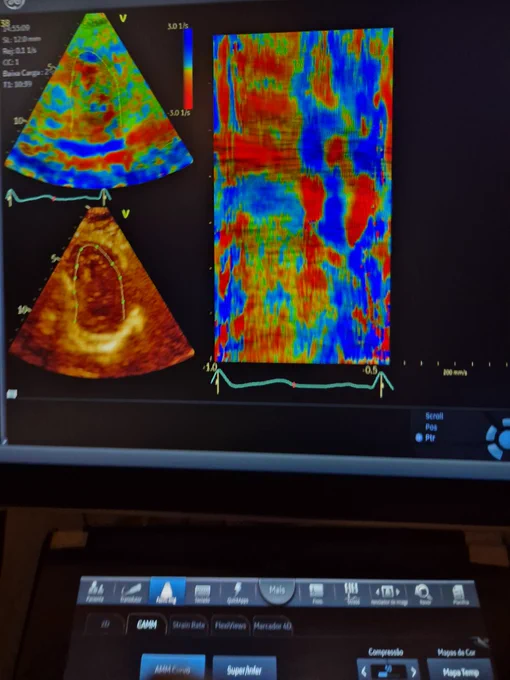Open QuickApps with the lightning icon
The image size is (510, 680).
point(238,593)
